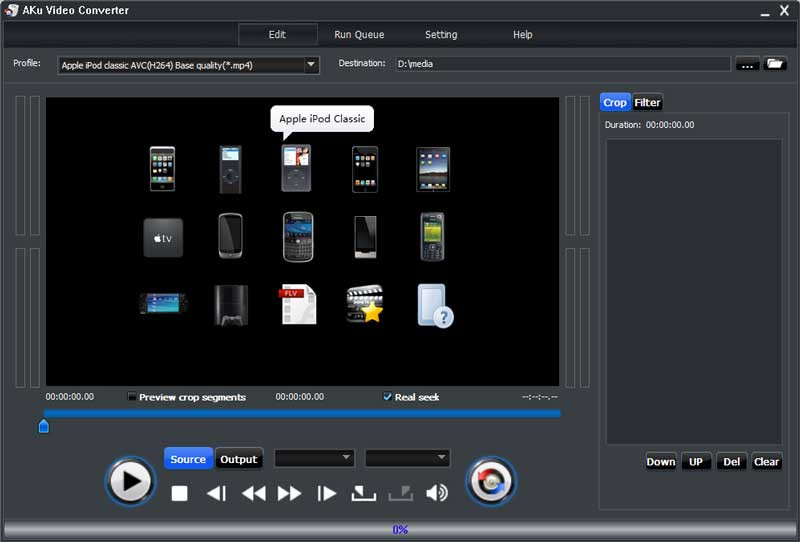Screen dimensions: 800x542
Task: Open the Profile dropdown list
Action: pyautogui.click(x=311, y=65)
